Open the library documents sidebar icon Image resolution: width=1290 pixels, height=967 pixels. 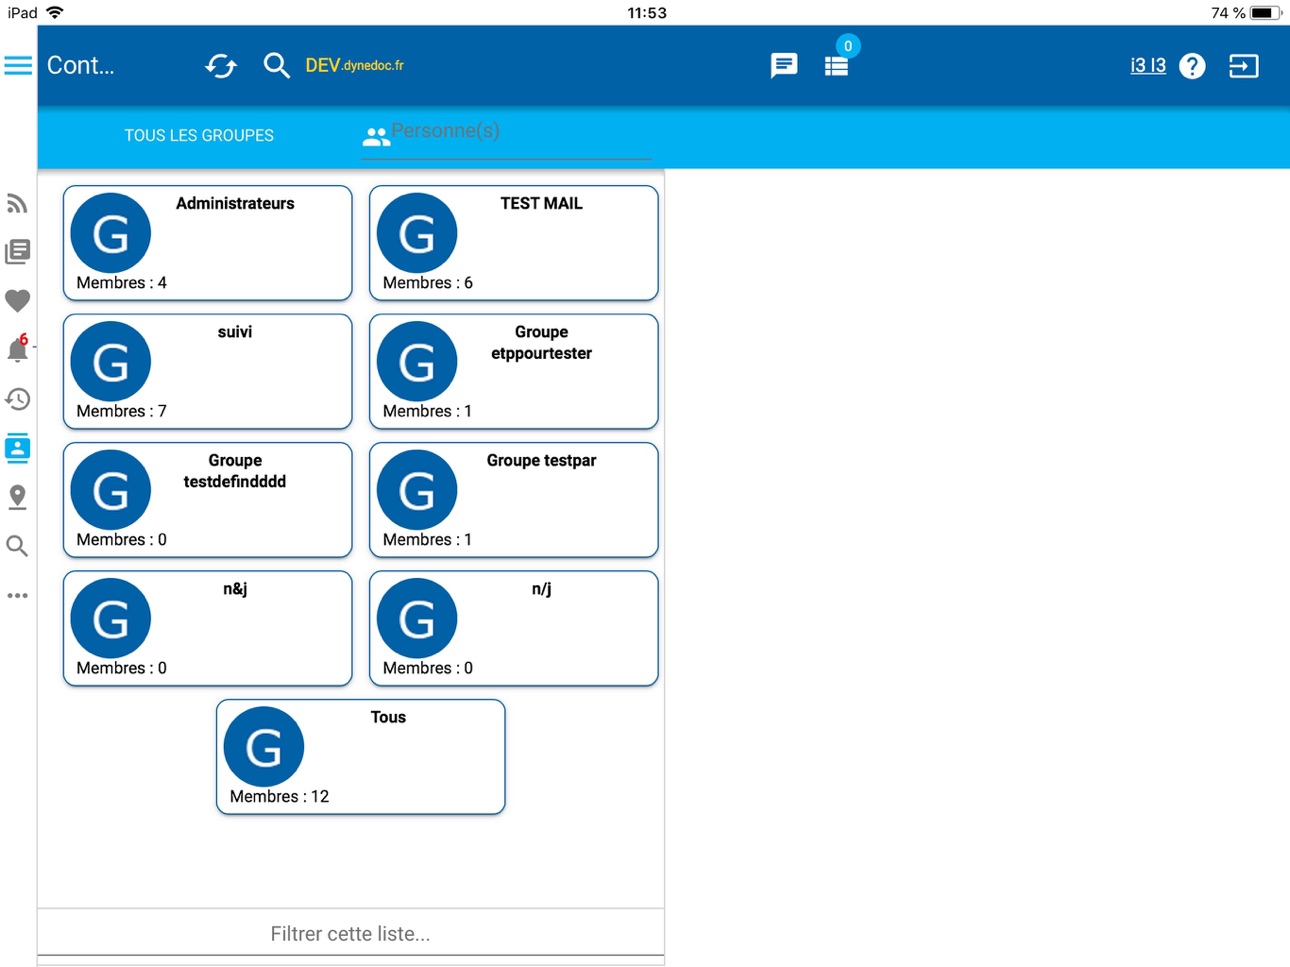17,252
